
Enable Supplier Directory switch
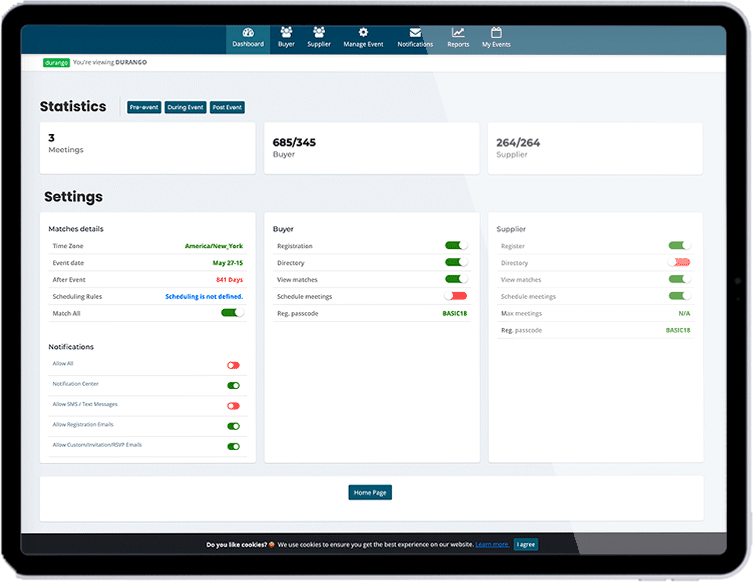click(679, 262)
